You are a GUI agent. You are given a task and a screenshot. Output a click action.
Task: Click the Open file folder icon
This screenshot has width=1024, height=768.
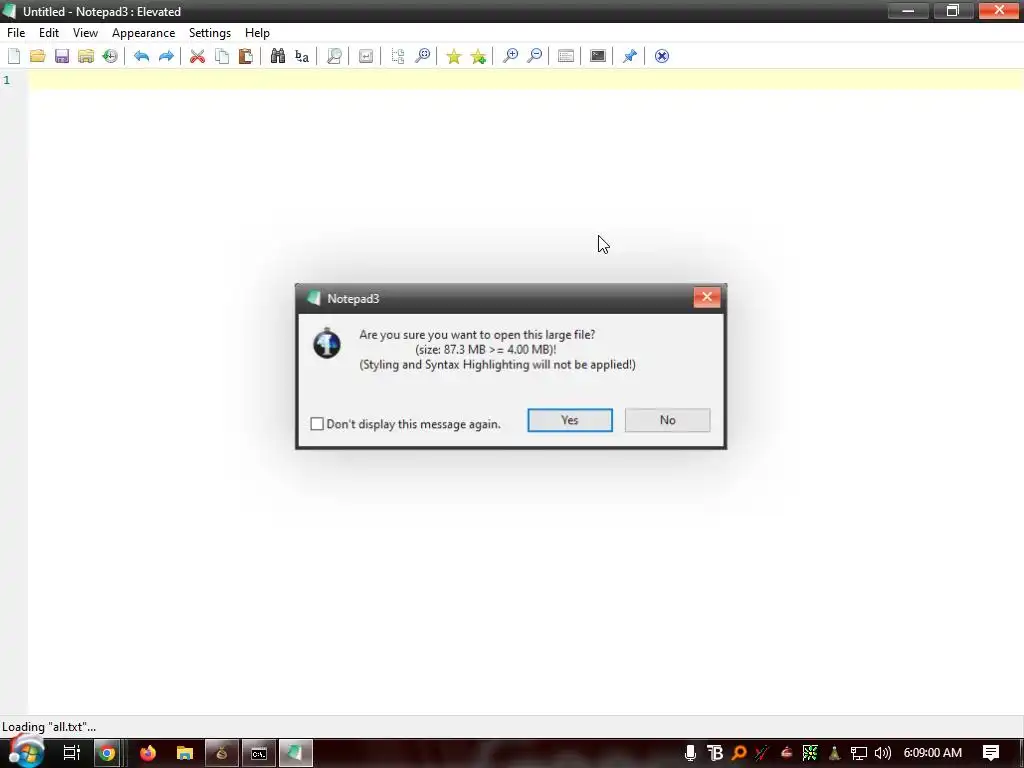click(x=38, y=56)
